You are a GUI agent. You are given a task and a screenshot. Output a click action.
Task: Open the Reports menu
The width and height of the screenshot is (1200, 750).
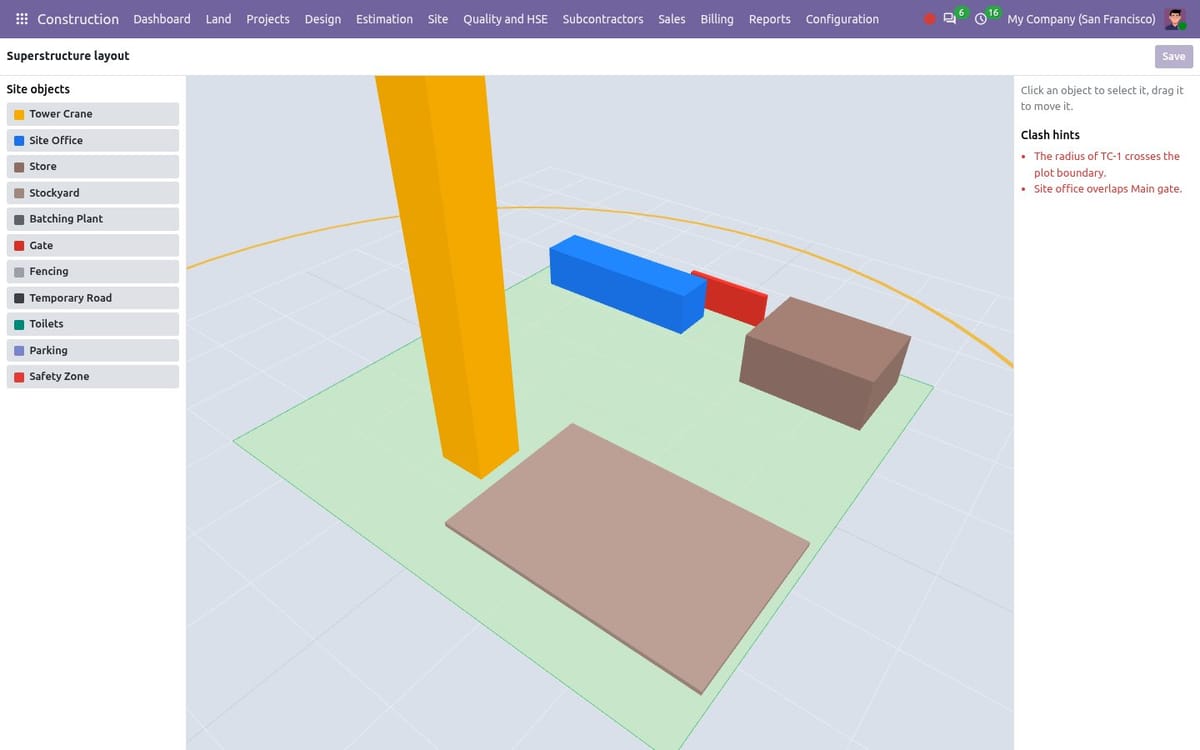point(770,19)
